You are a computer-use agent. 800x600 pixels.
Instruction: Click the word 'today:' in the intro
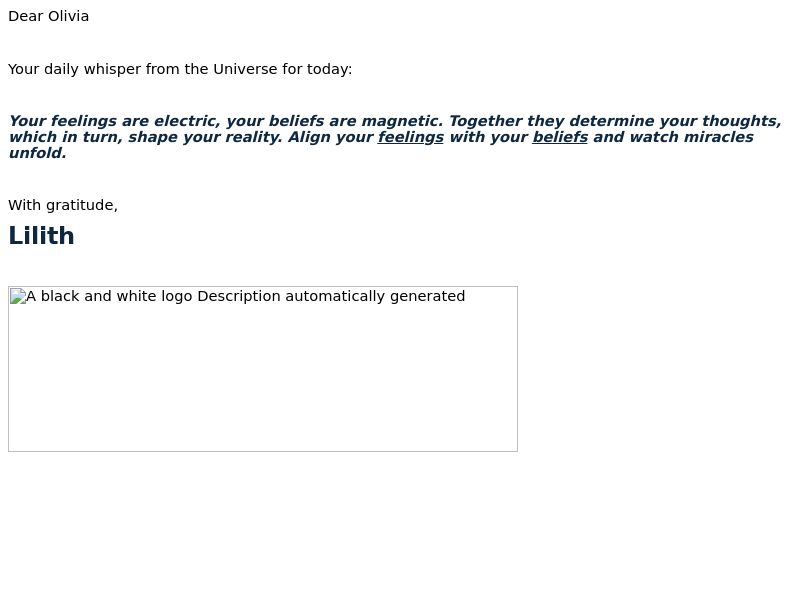[x=330, y=69]
